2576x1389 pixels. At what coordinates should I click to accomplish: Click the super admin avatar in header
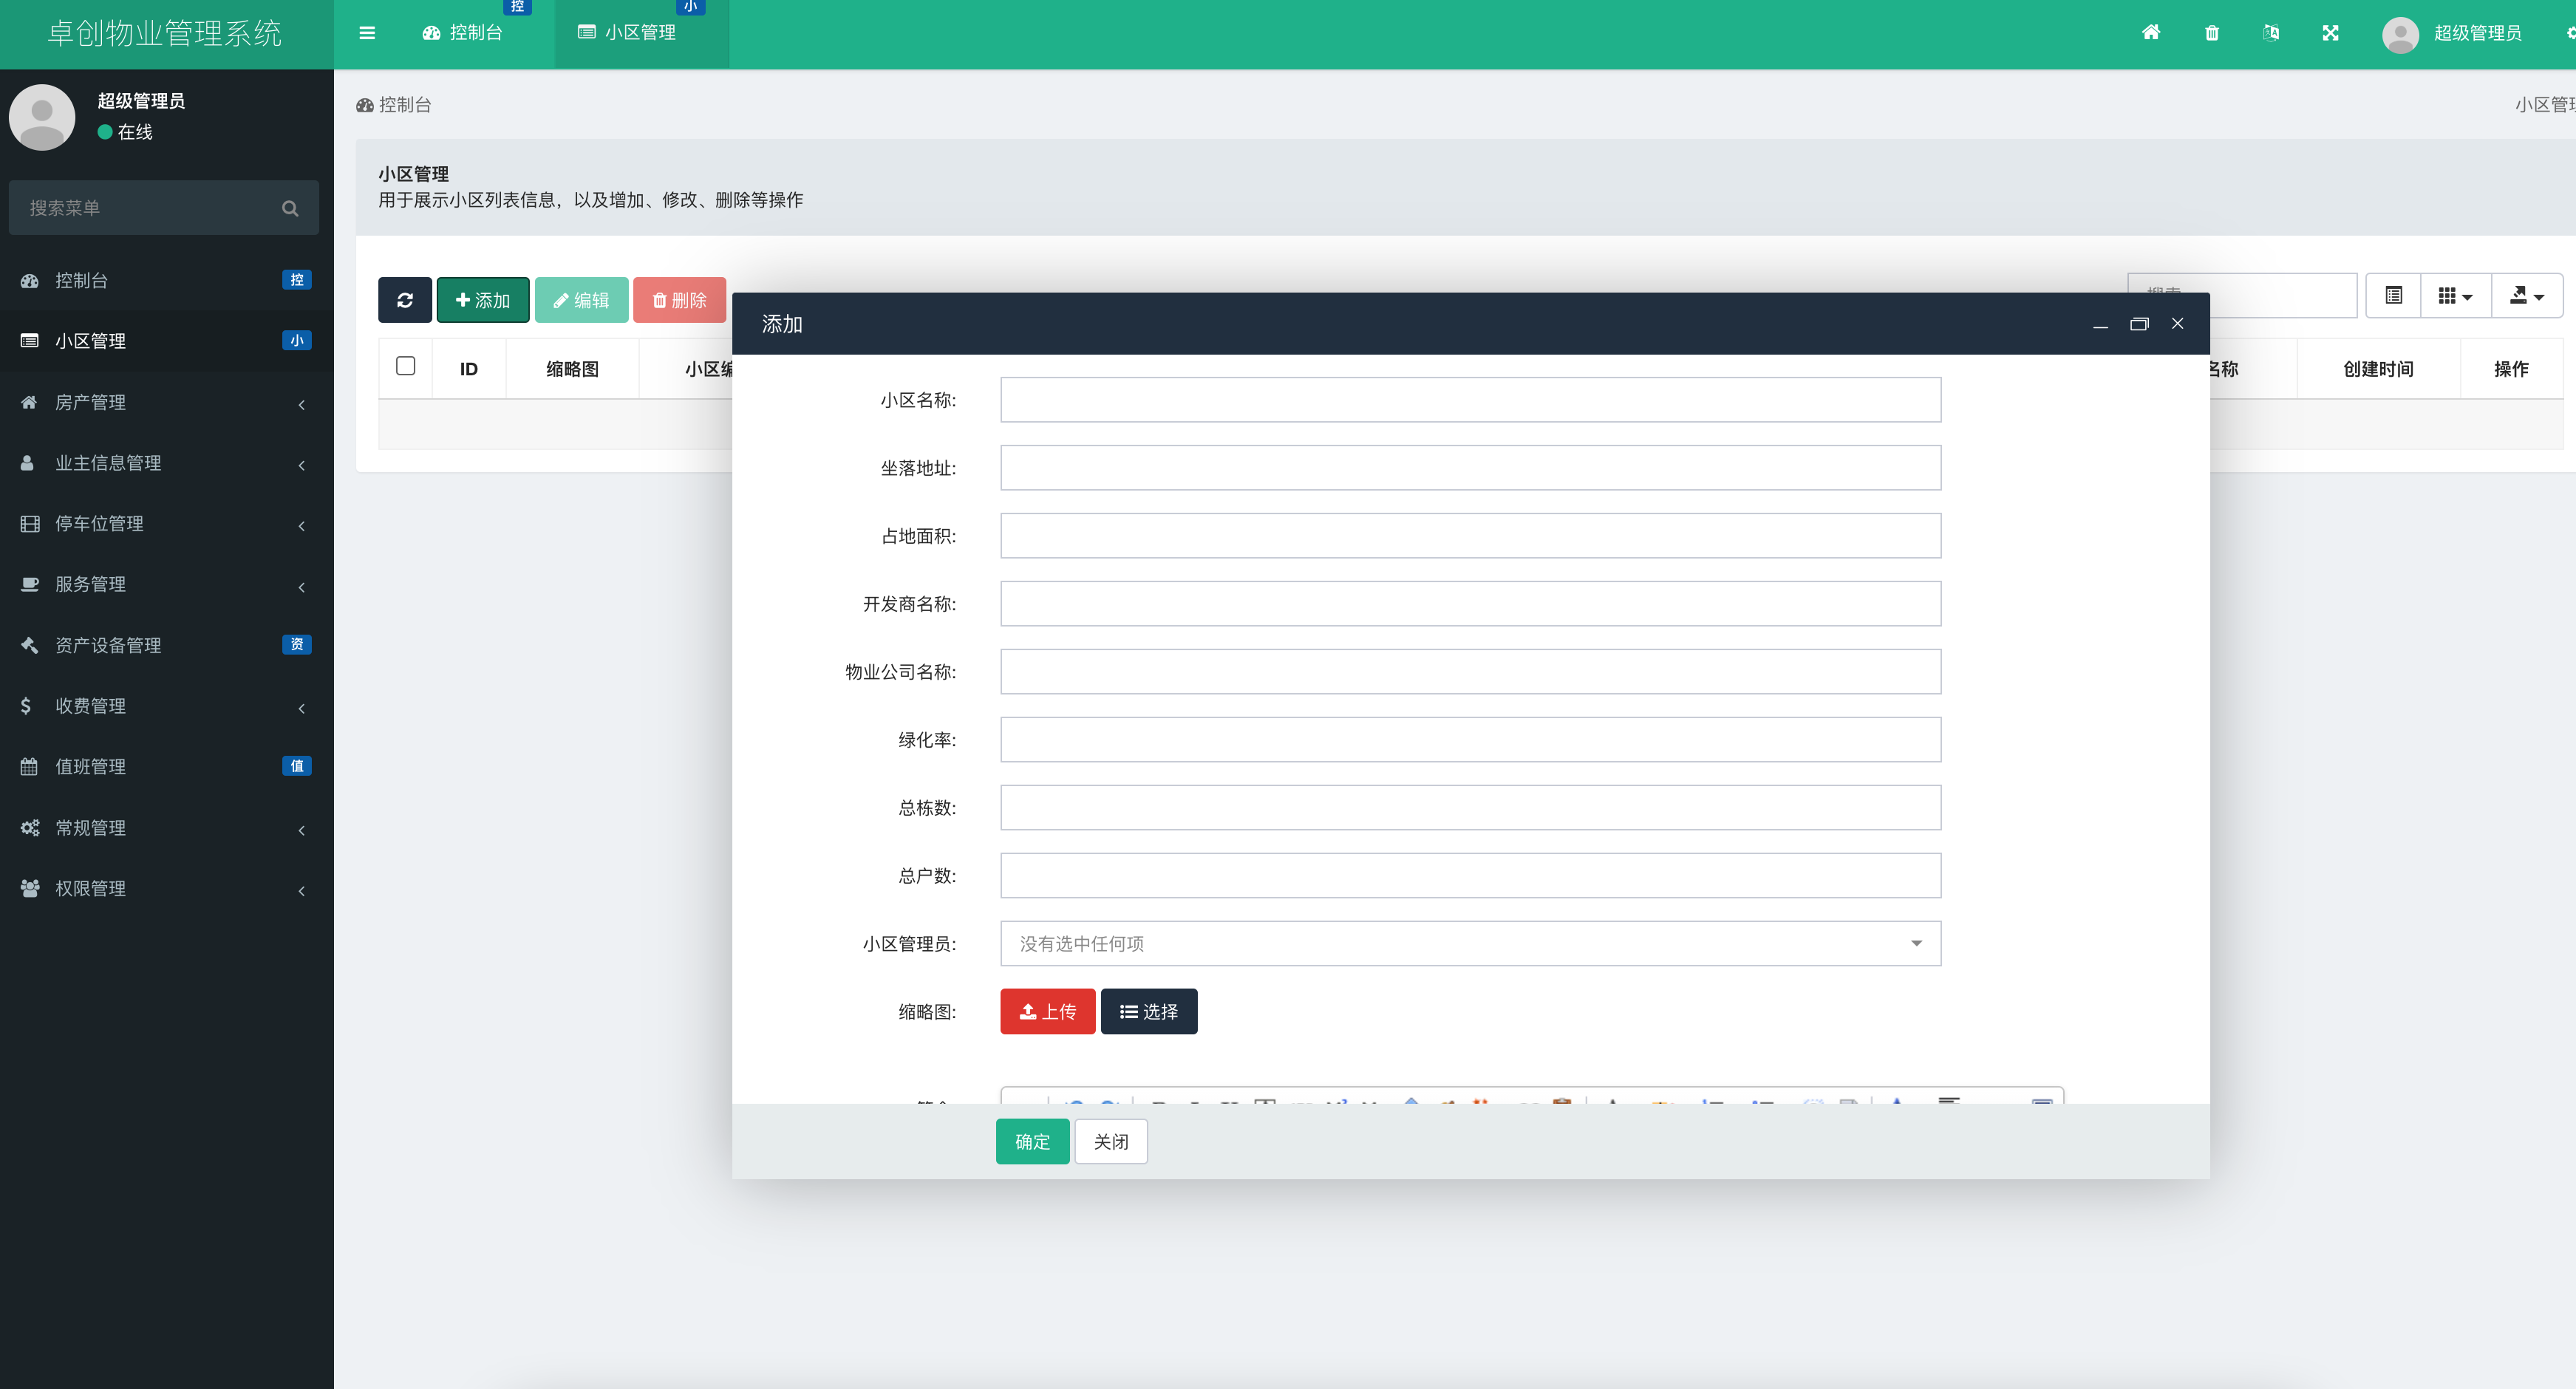click(x=2400, y=34)
